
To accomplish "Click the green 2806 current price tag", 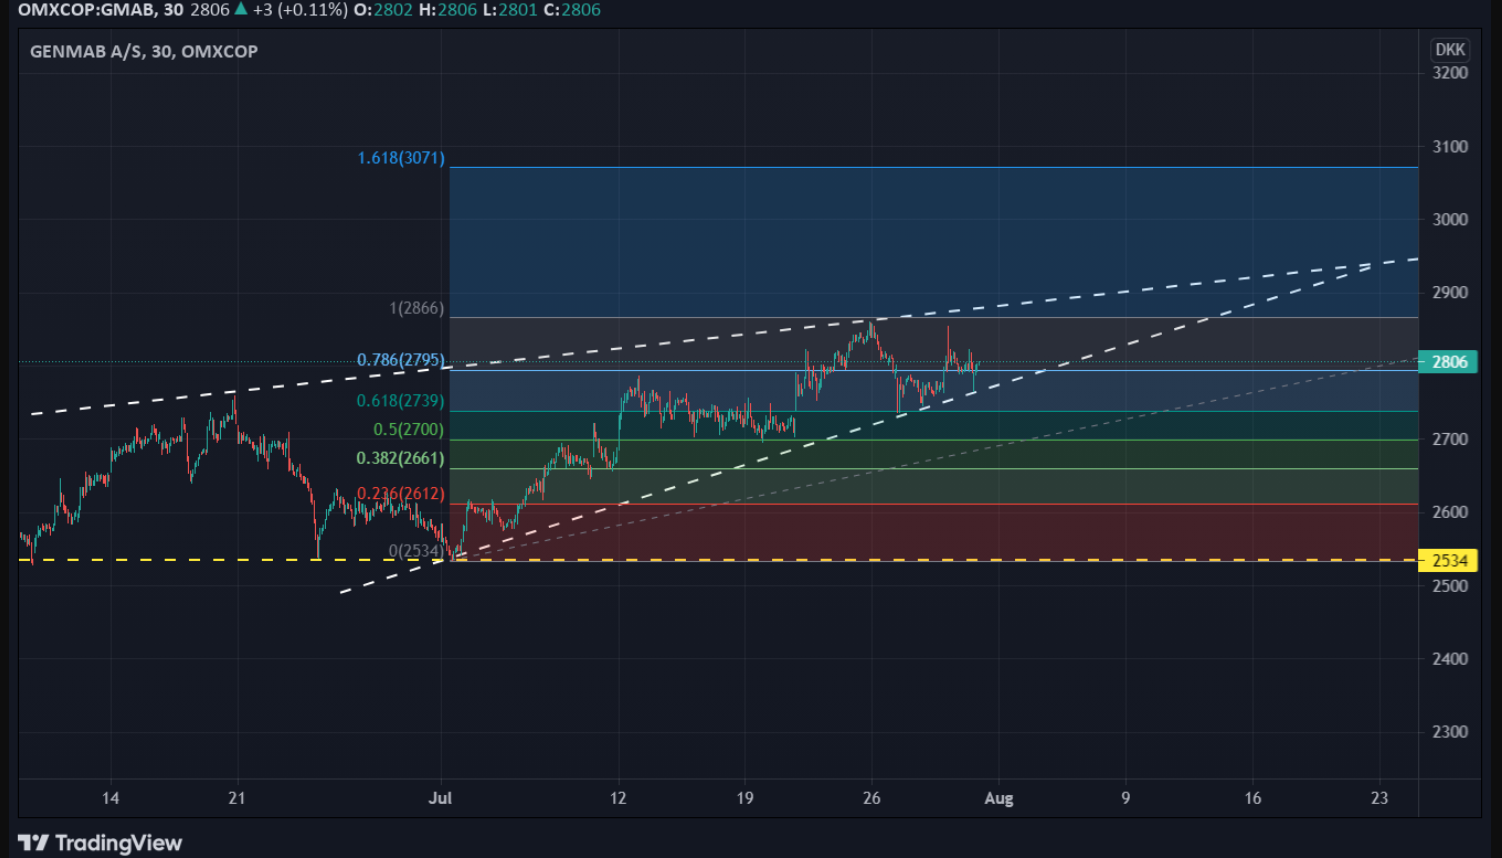I will pyautogui.click(x=1449, y=362).
